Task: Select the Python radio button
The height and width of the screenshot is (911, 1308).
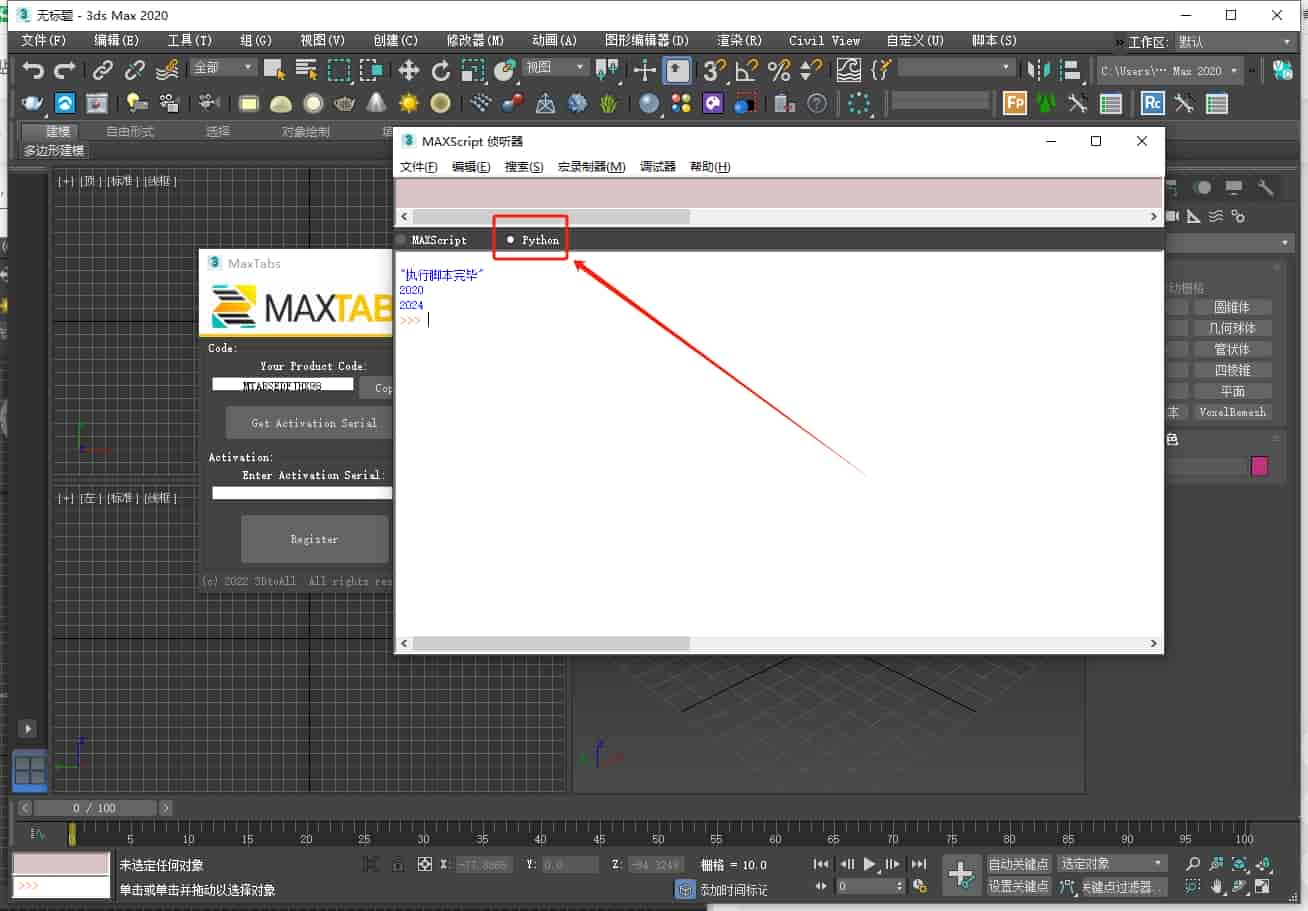Action: point(533,240)
